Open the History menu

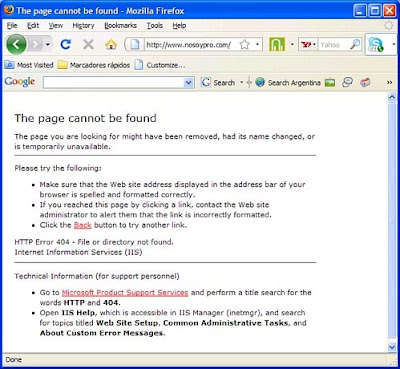(x=83, y=26)
